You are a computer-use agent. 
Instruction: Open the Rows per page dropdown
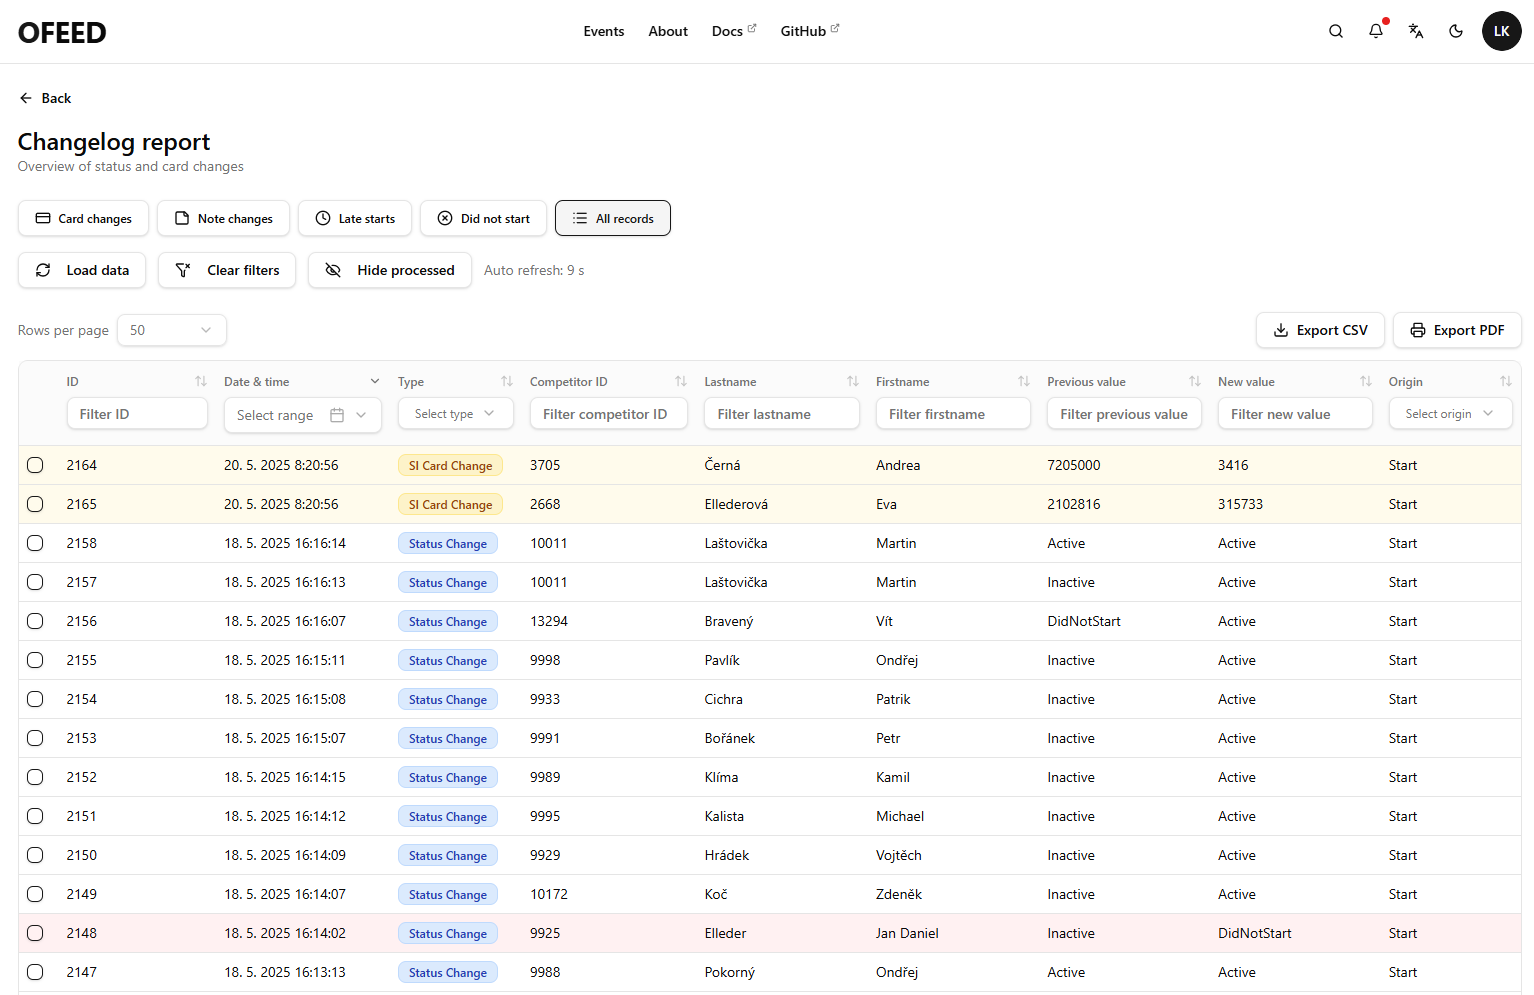point(172,330)
